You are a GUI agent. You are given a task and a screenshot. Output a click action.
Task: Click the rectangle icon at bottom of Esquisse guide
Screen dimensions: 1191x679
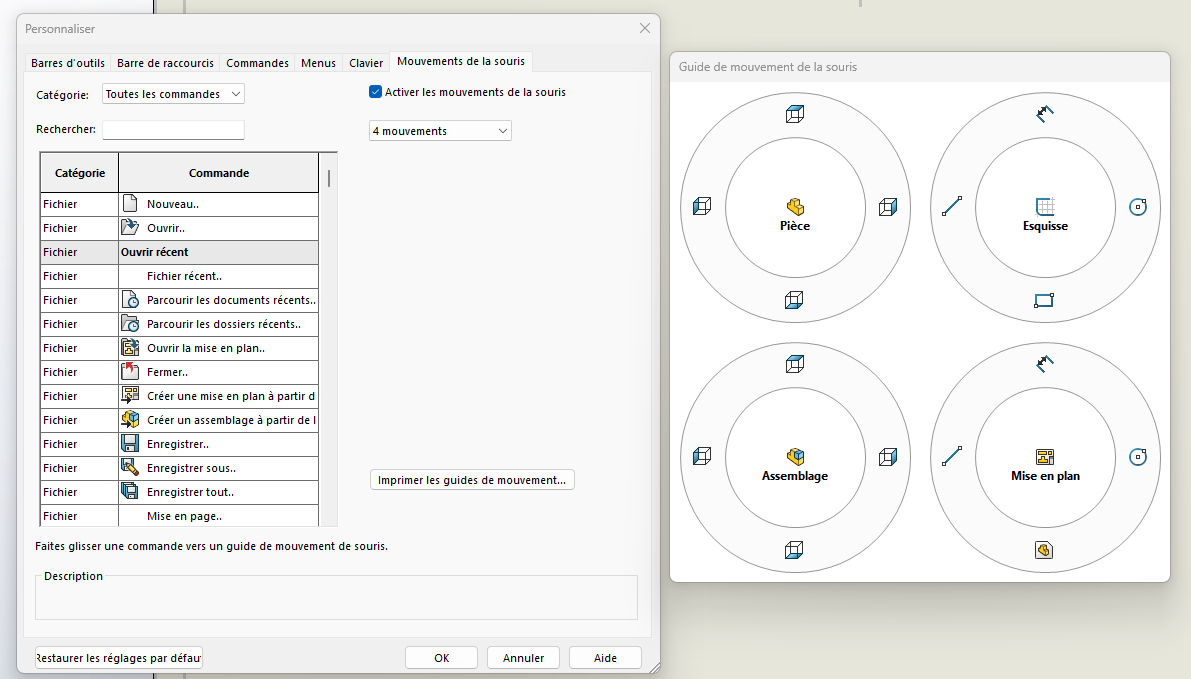point(1044,300)
